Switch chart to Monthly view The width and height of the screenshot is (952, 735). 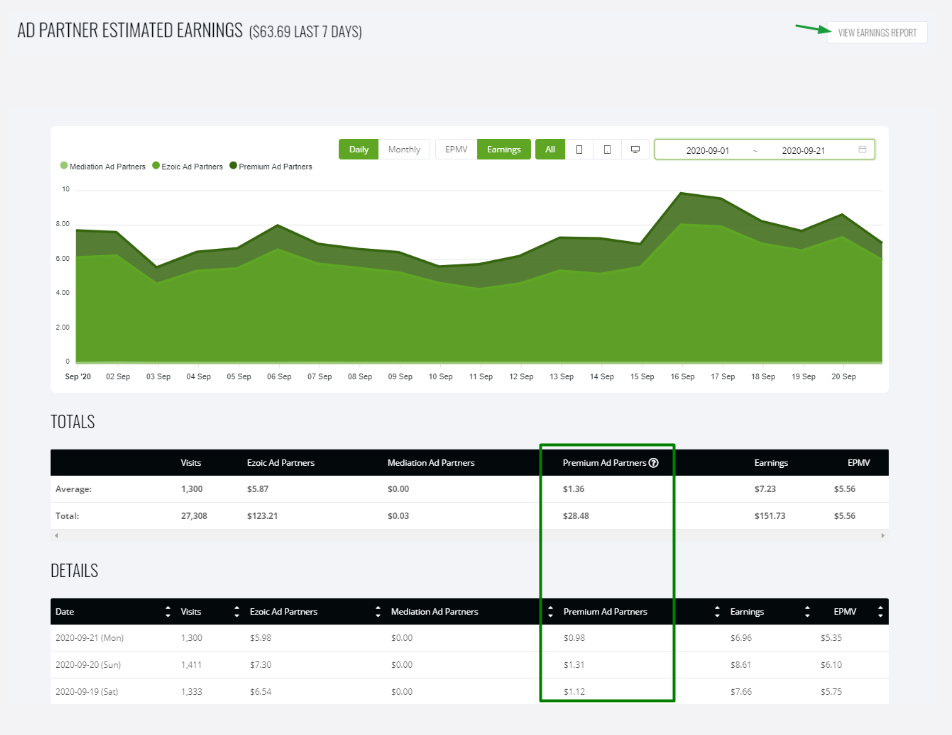[x=404, y=150]
